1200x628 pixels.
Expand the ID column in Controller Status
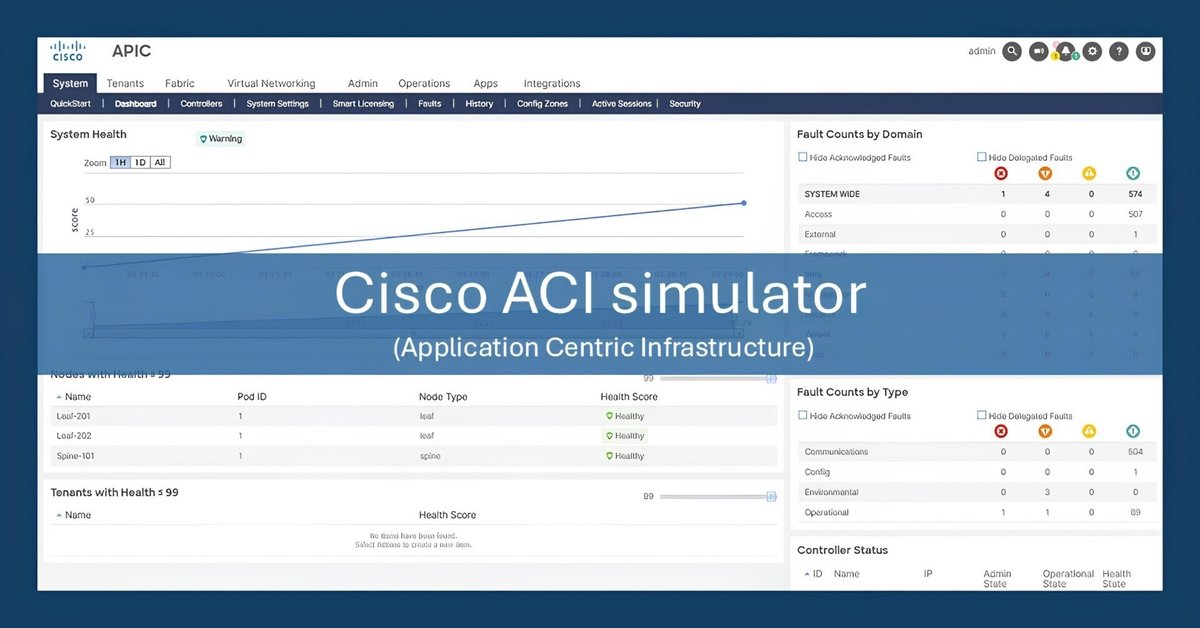click(x=817, y=573)
